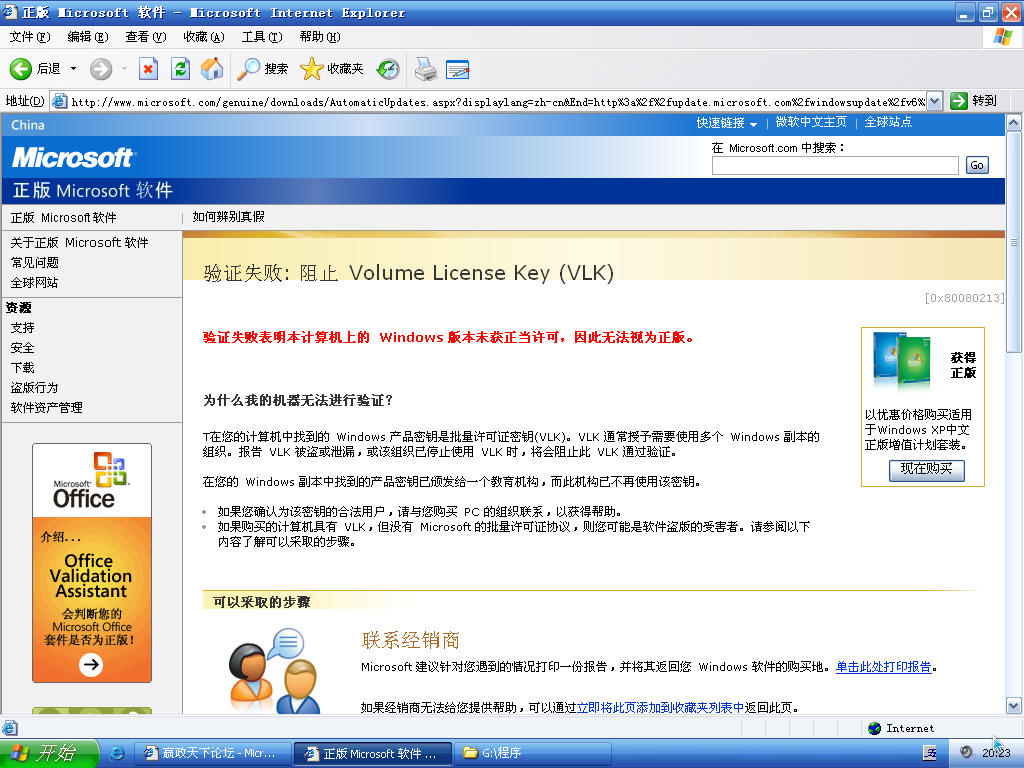This screenshot has width=1024, height=768.
Task: Refresh the page using the green arrows icon
Action: point(180,69)
